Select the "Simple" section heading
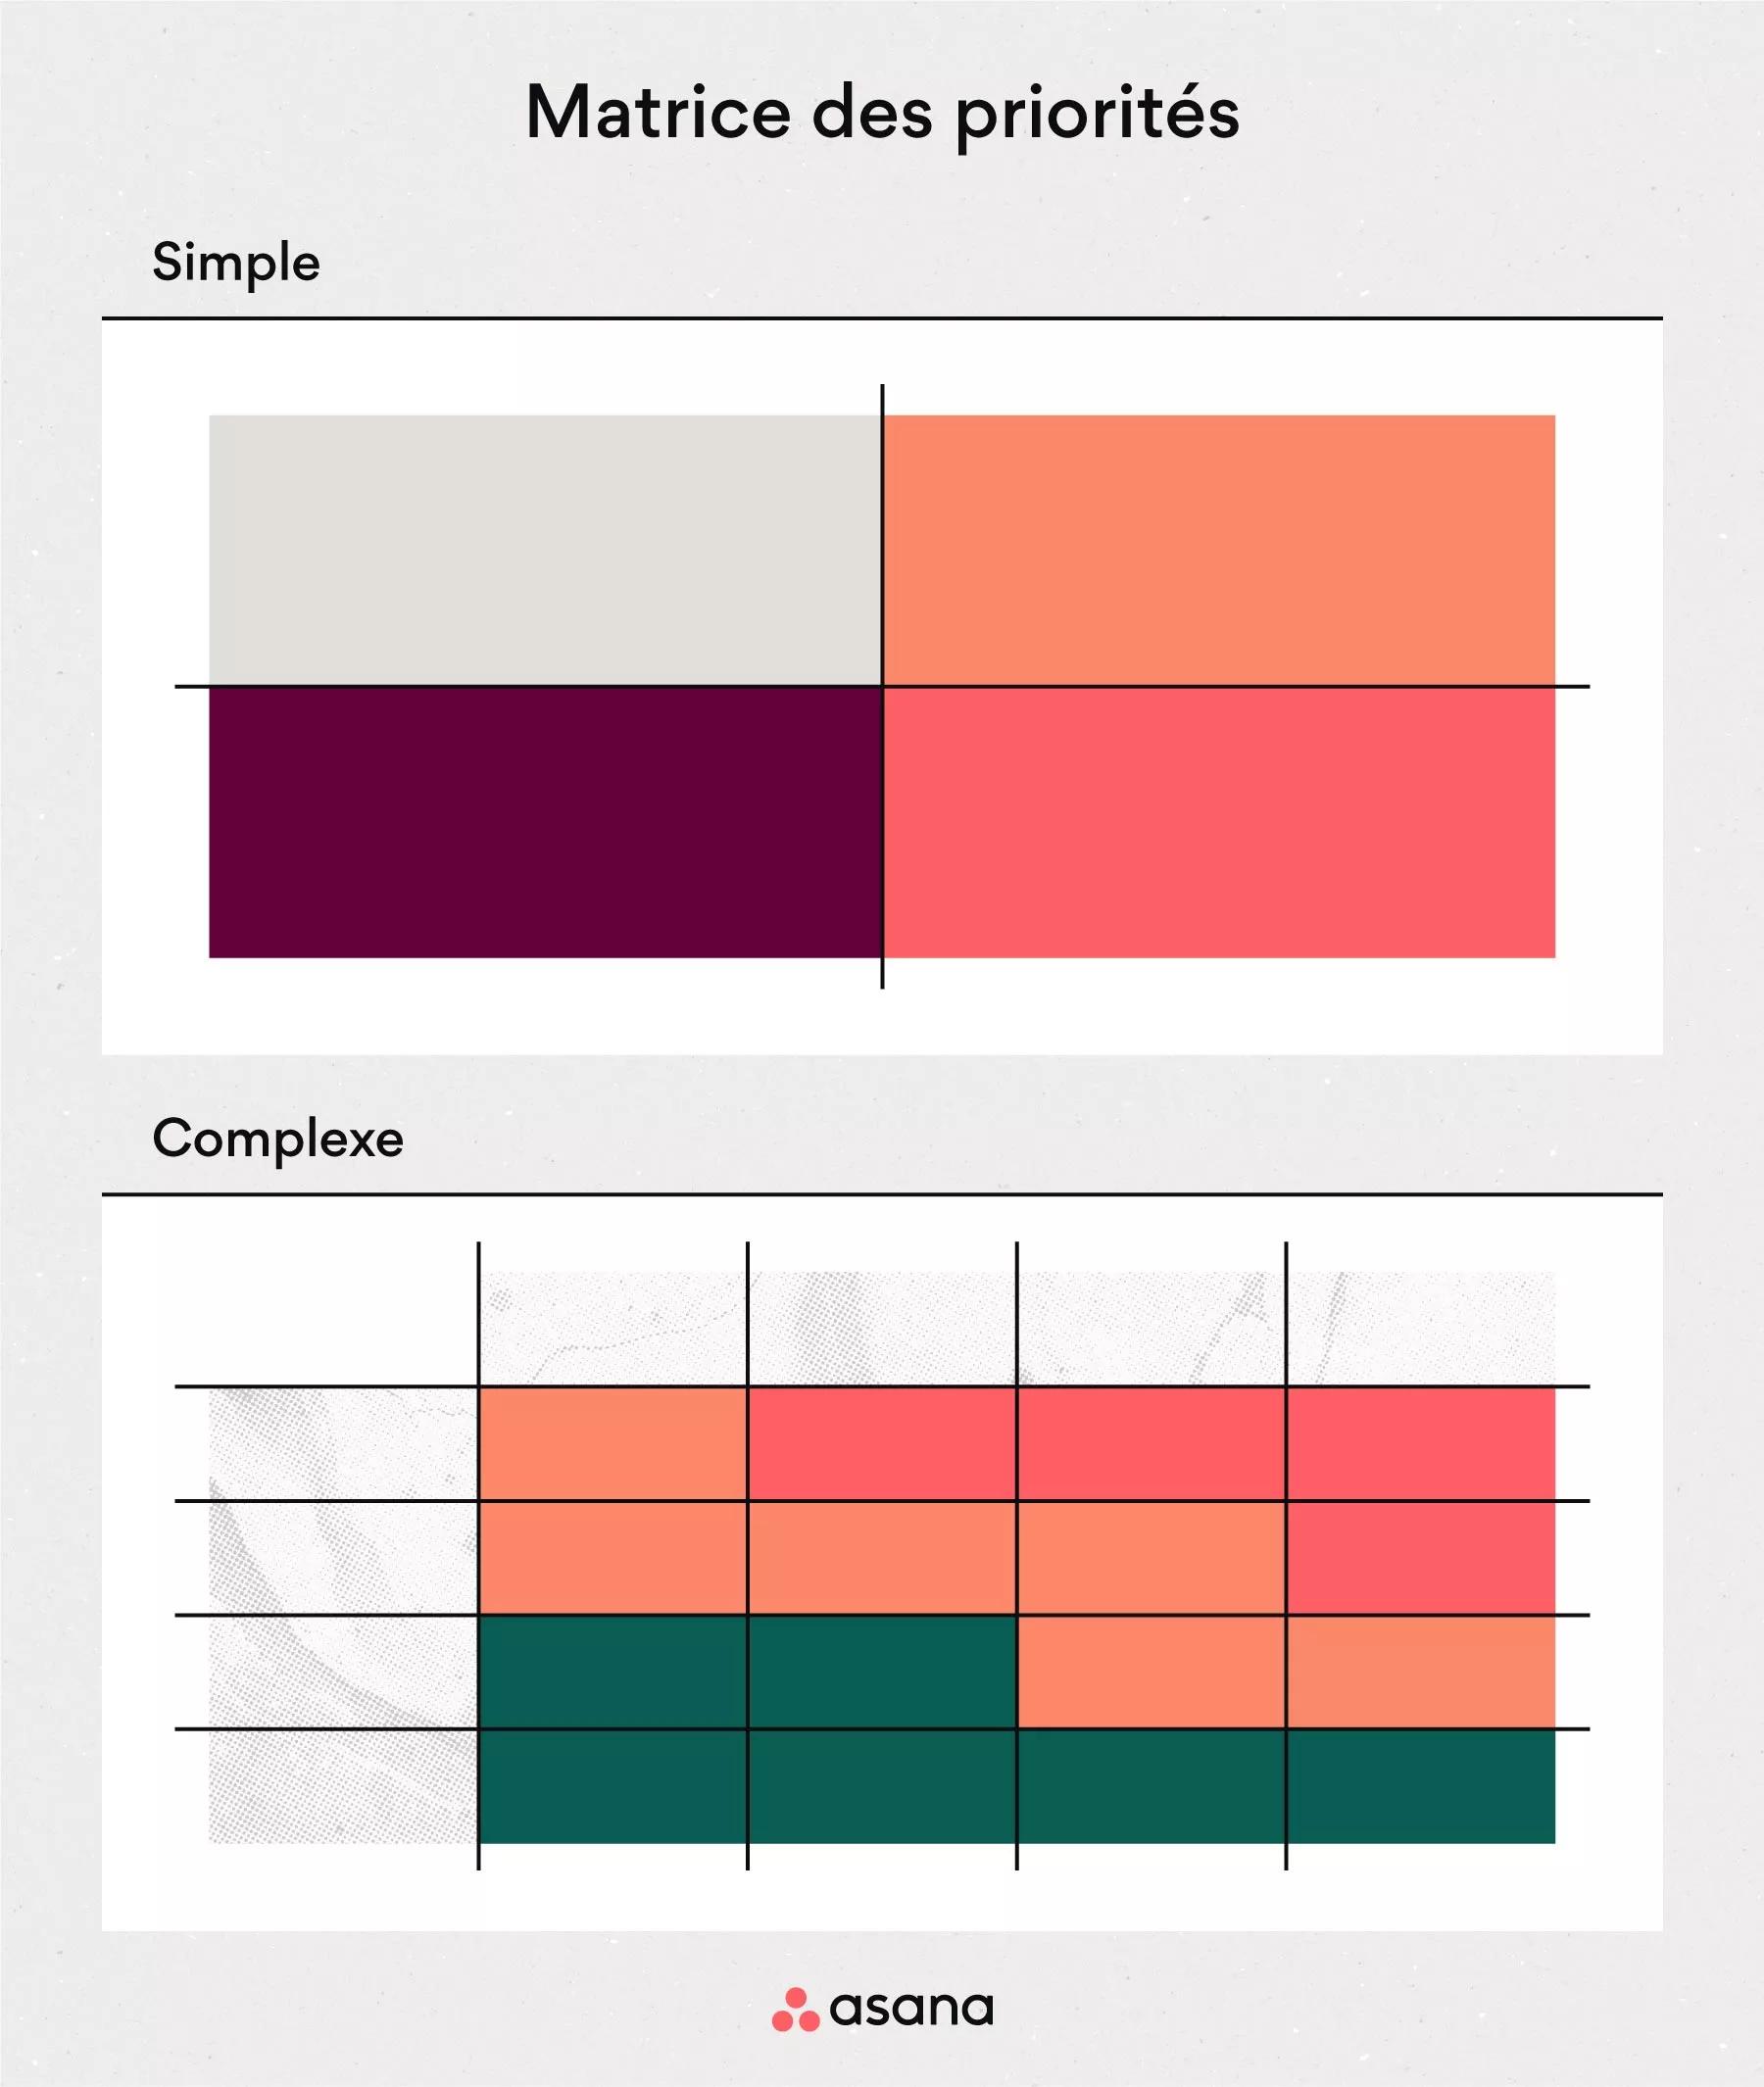This screenshot has width=1764, height=2087. click(236, 263)
